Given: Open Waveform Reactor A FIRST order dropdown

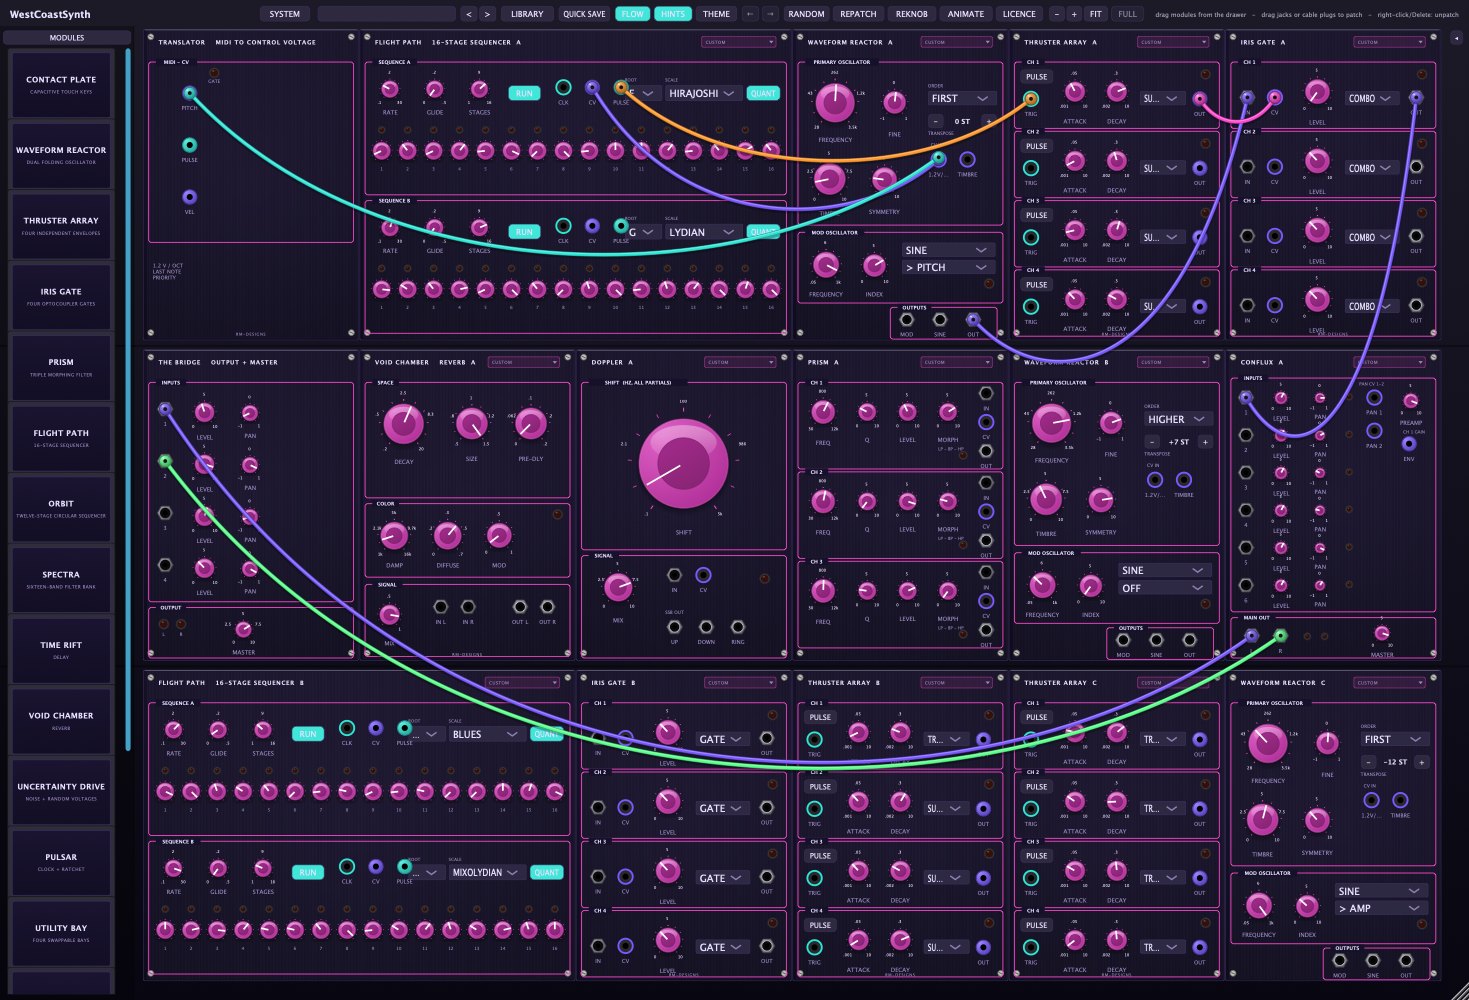Looking at the screenshot, I should 961,98.
